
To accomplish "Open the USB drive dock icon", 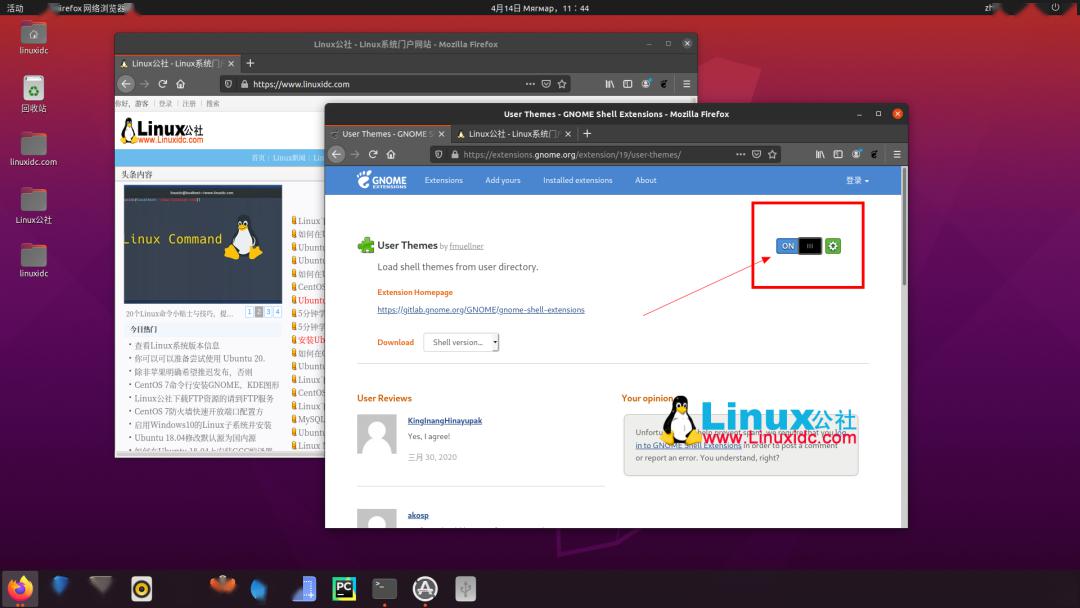I will [x=466, y=589].
